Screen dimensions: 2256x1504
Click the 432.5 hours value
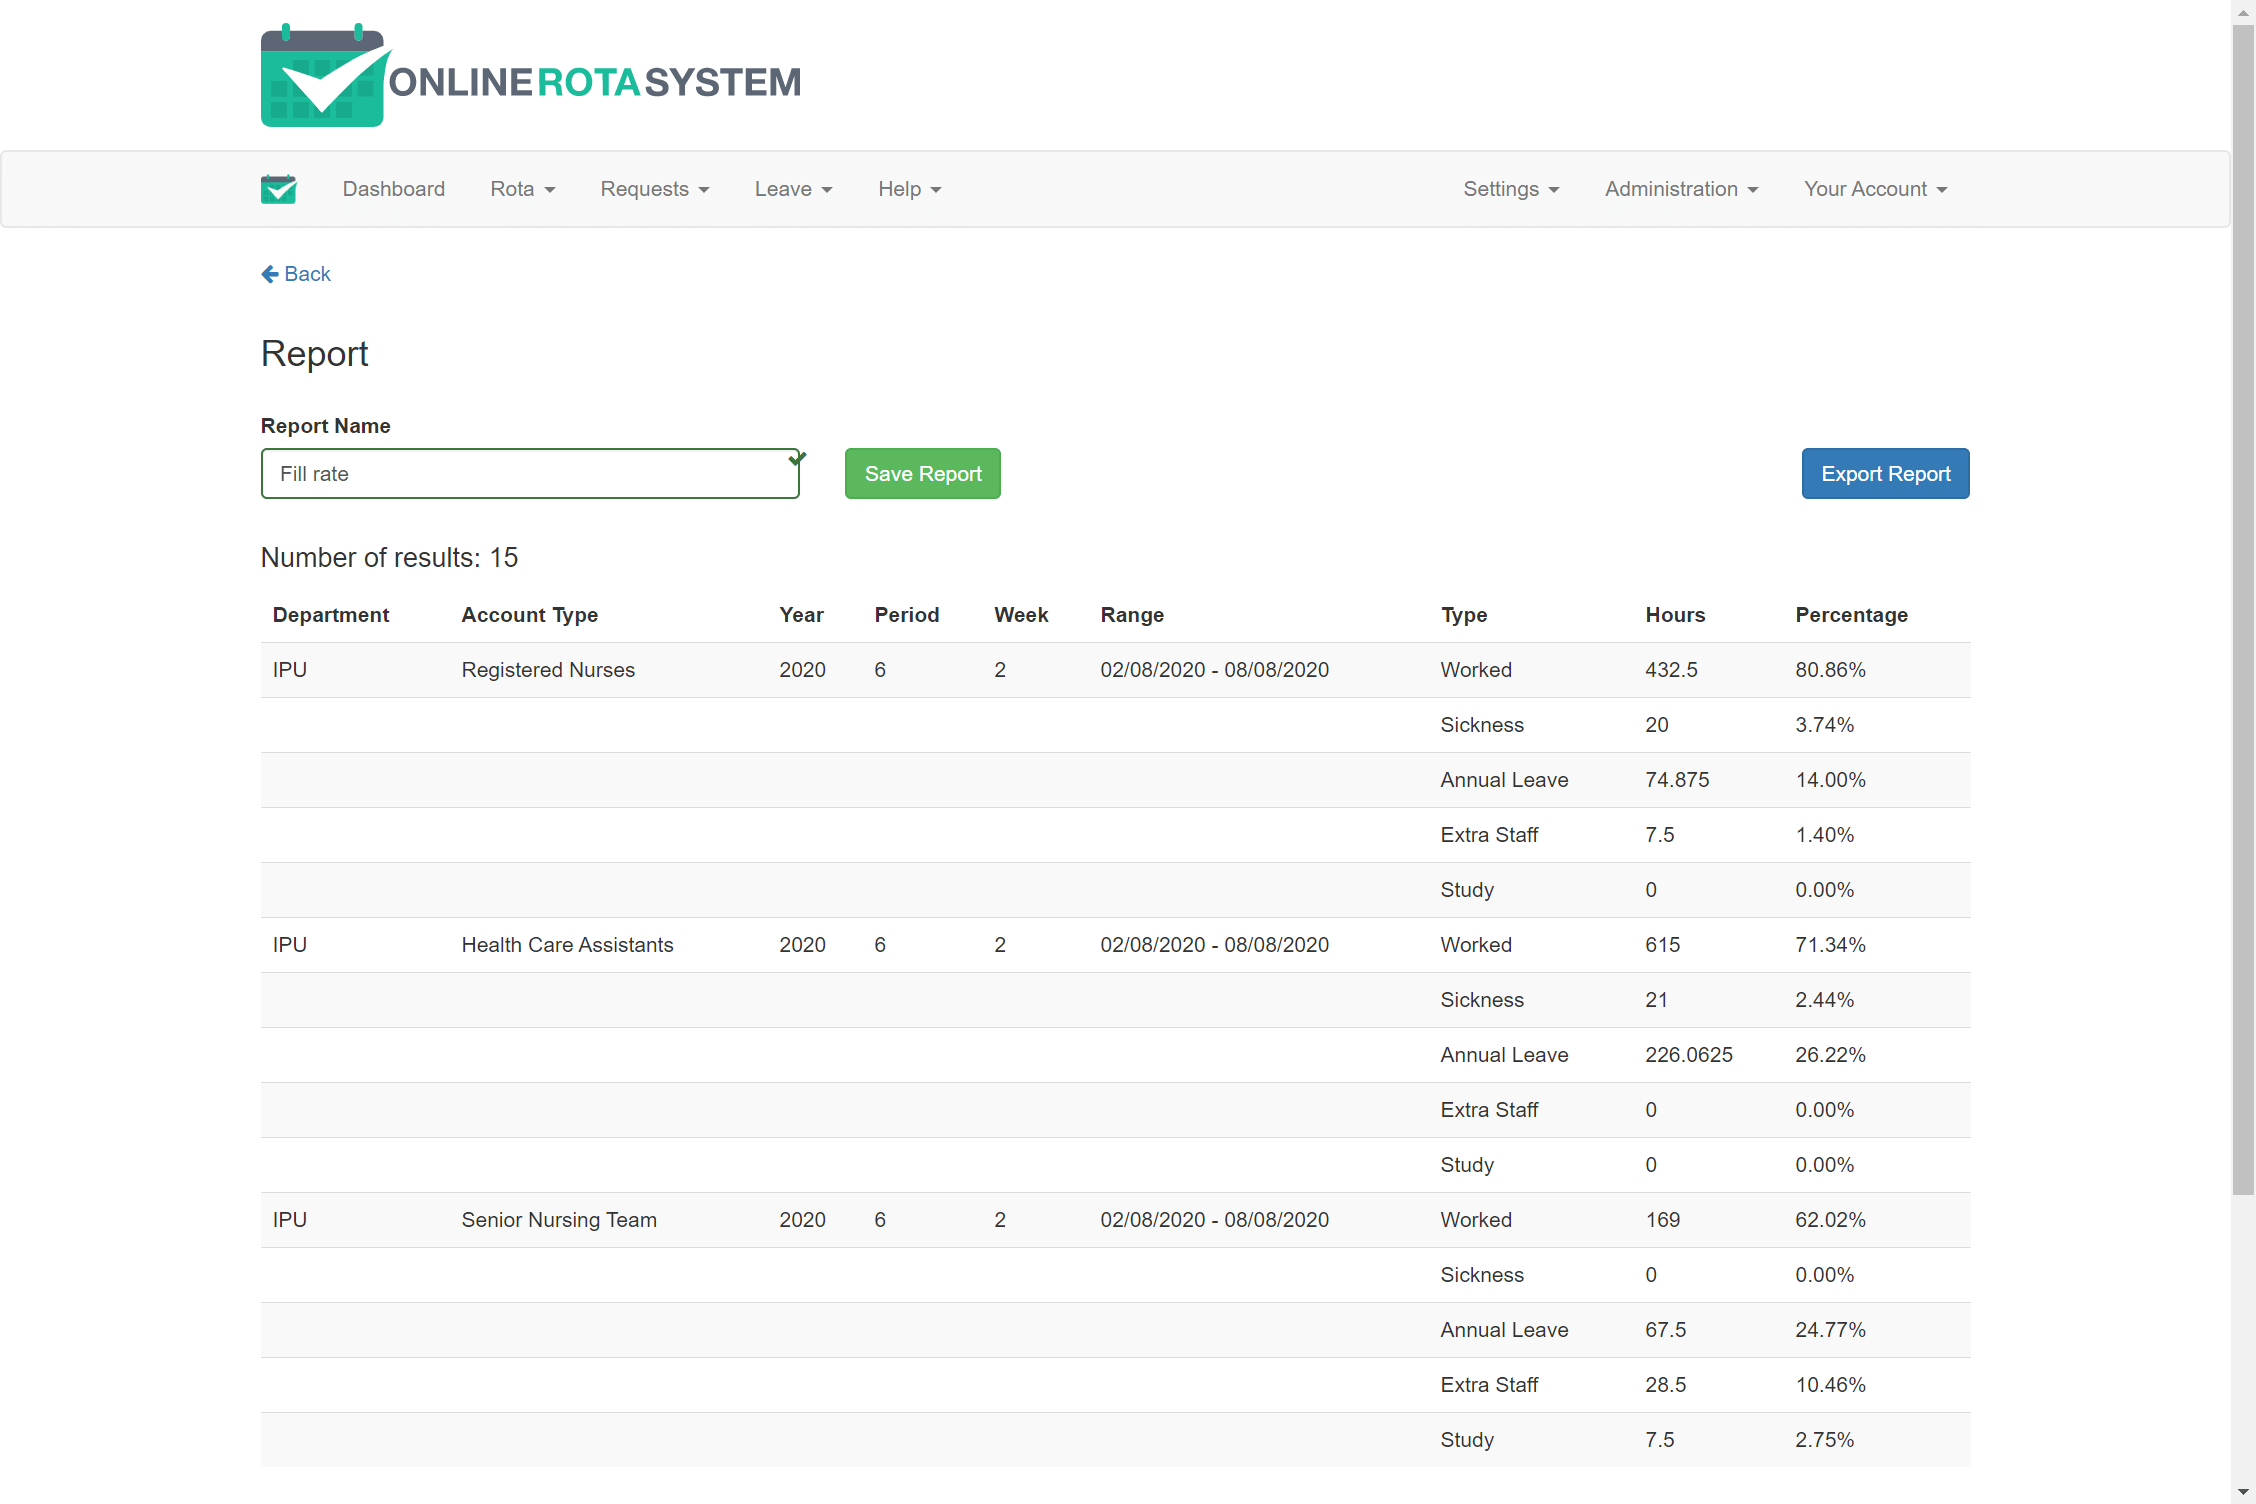pos(1672,670)
